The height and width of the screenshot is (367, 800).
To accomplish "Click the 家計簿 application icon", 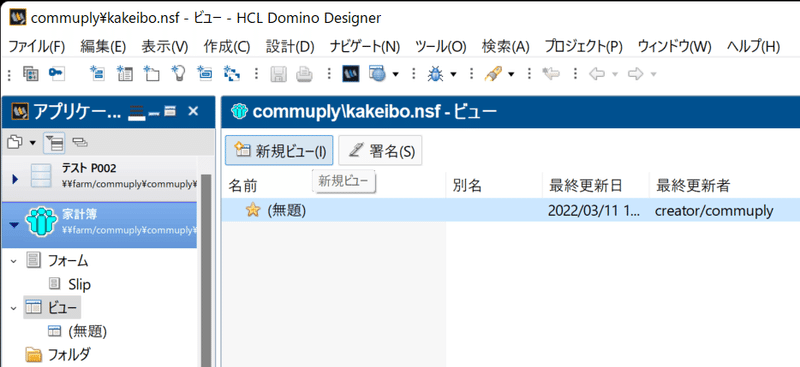I will (41, 223).
